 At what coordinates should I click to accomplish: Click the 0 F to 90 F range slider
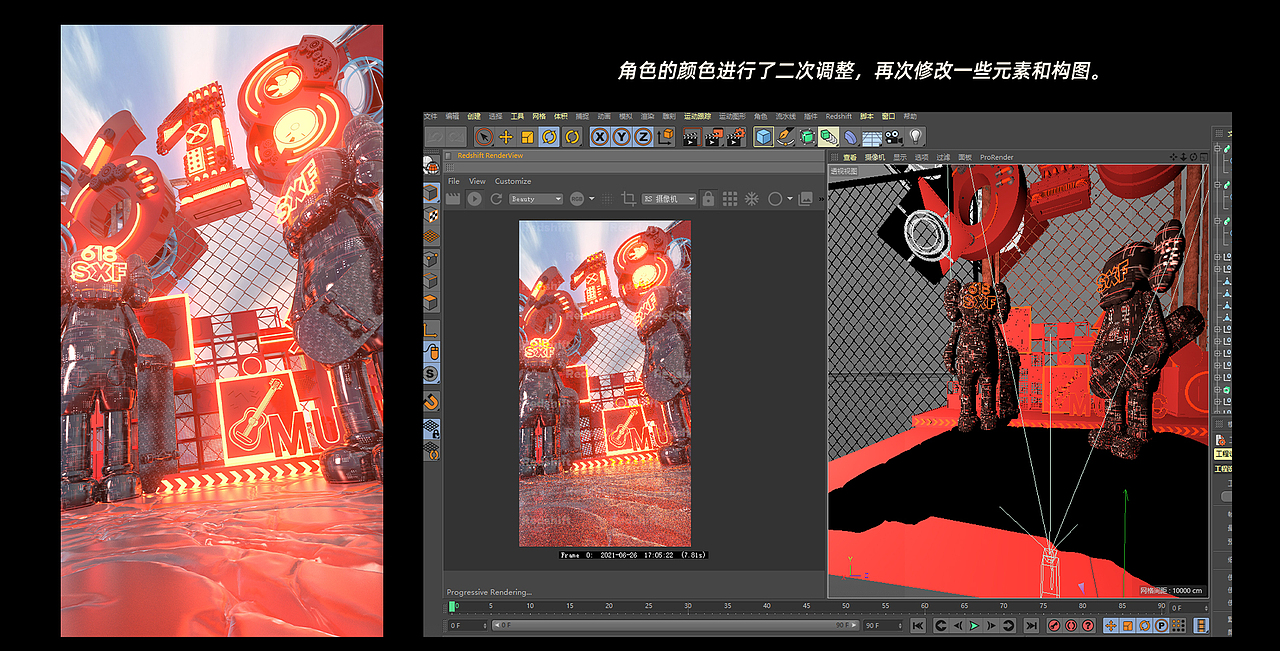pyautogui.click(x=676, y=625)
